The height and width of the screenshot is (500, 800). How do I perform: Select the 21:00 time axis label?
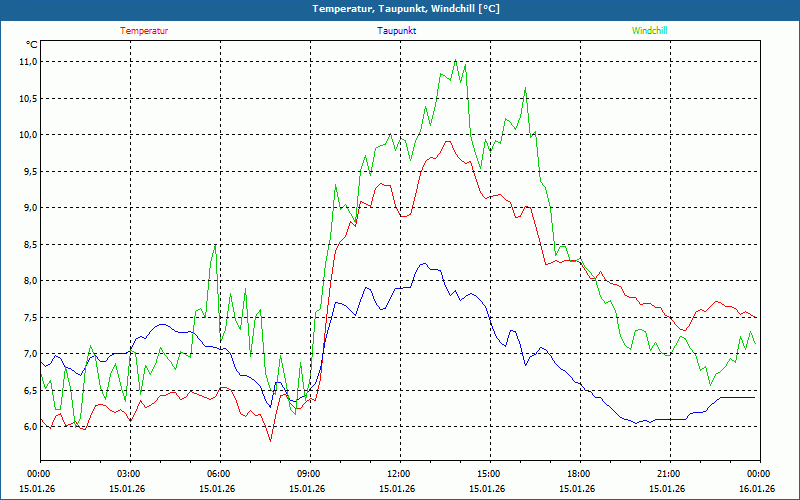click(668, 474)
